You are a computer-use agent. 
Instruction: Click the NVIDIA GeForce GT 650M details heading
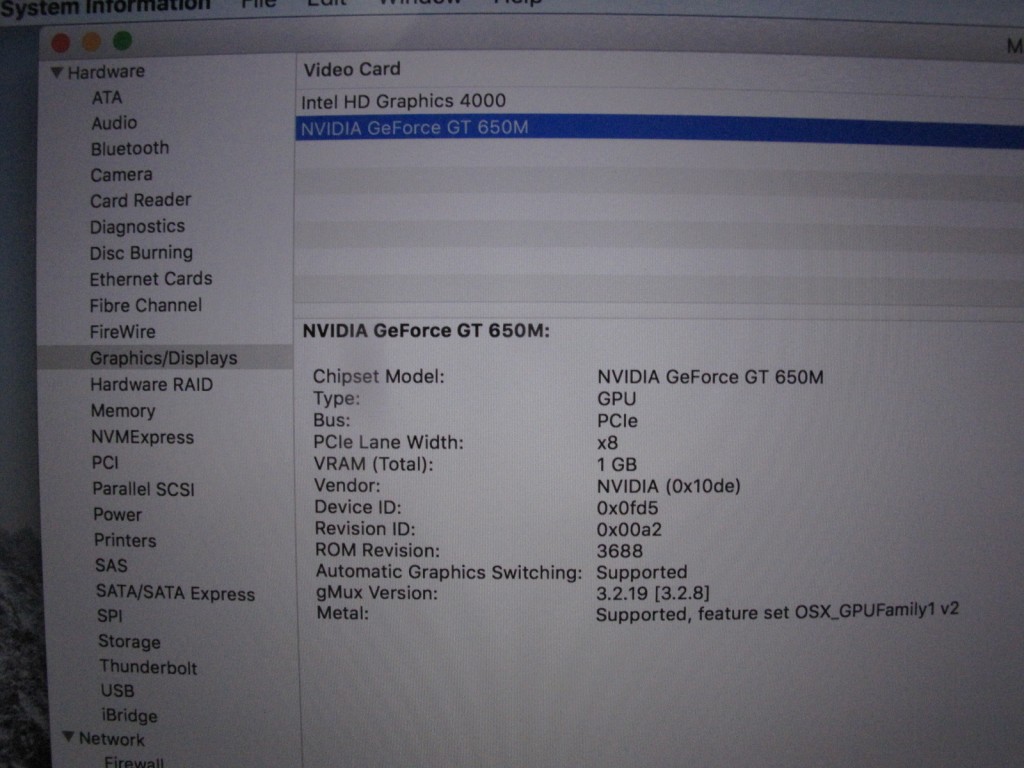pos(426,331)
